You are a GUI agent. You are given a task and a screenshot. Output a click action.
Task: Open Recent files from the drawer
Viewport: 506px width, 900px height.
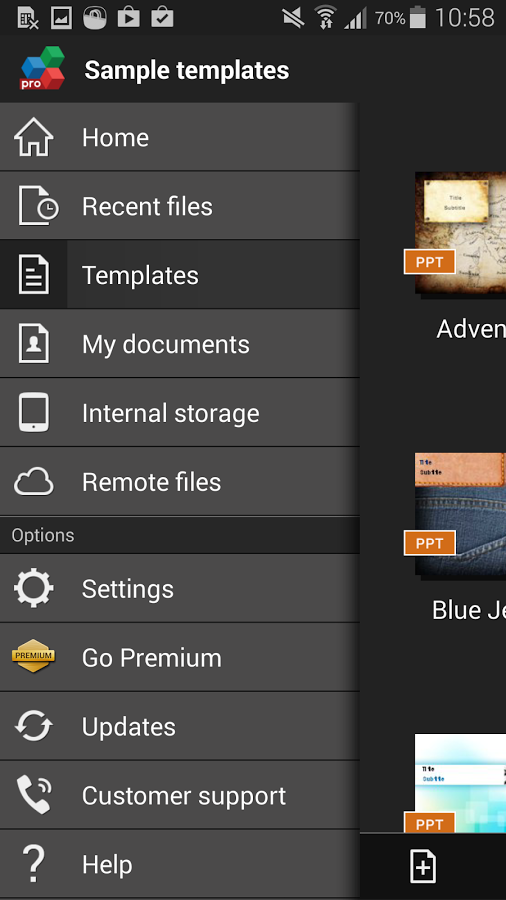pyautogui.click(x=180, y=206)
